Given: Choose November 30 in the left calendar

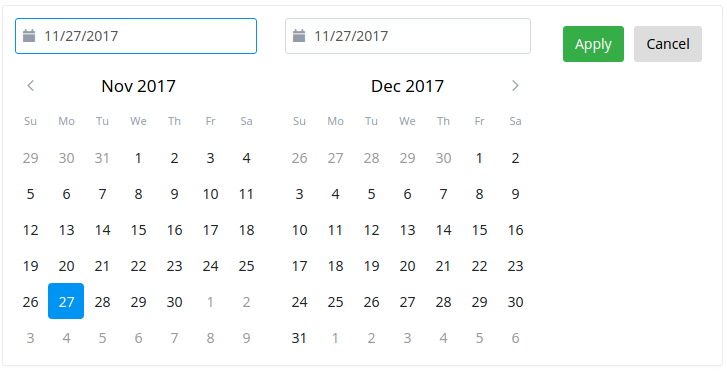Looking at the screenshot, I should [174, 302].
